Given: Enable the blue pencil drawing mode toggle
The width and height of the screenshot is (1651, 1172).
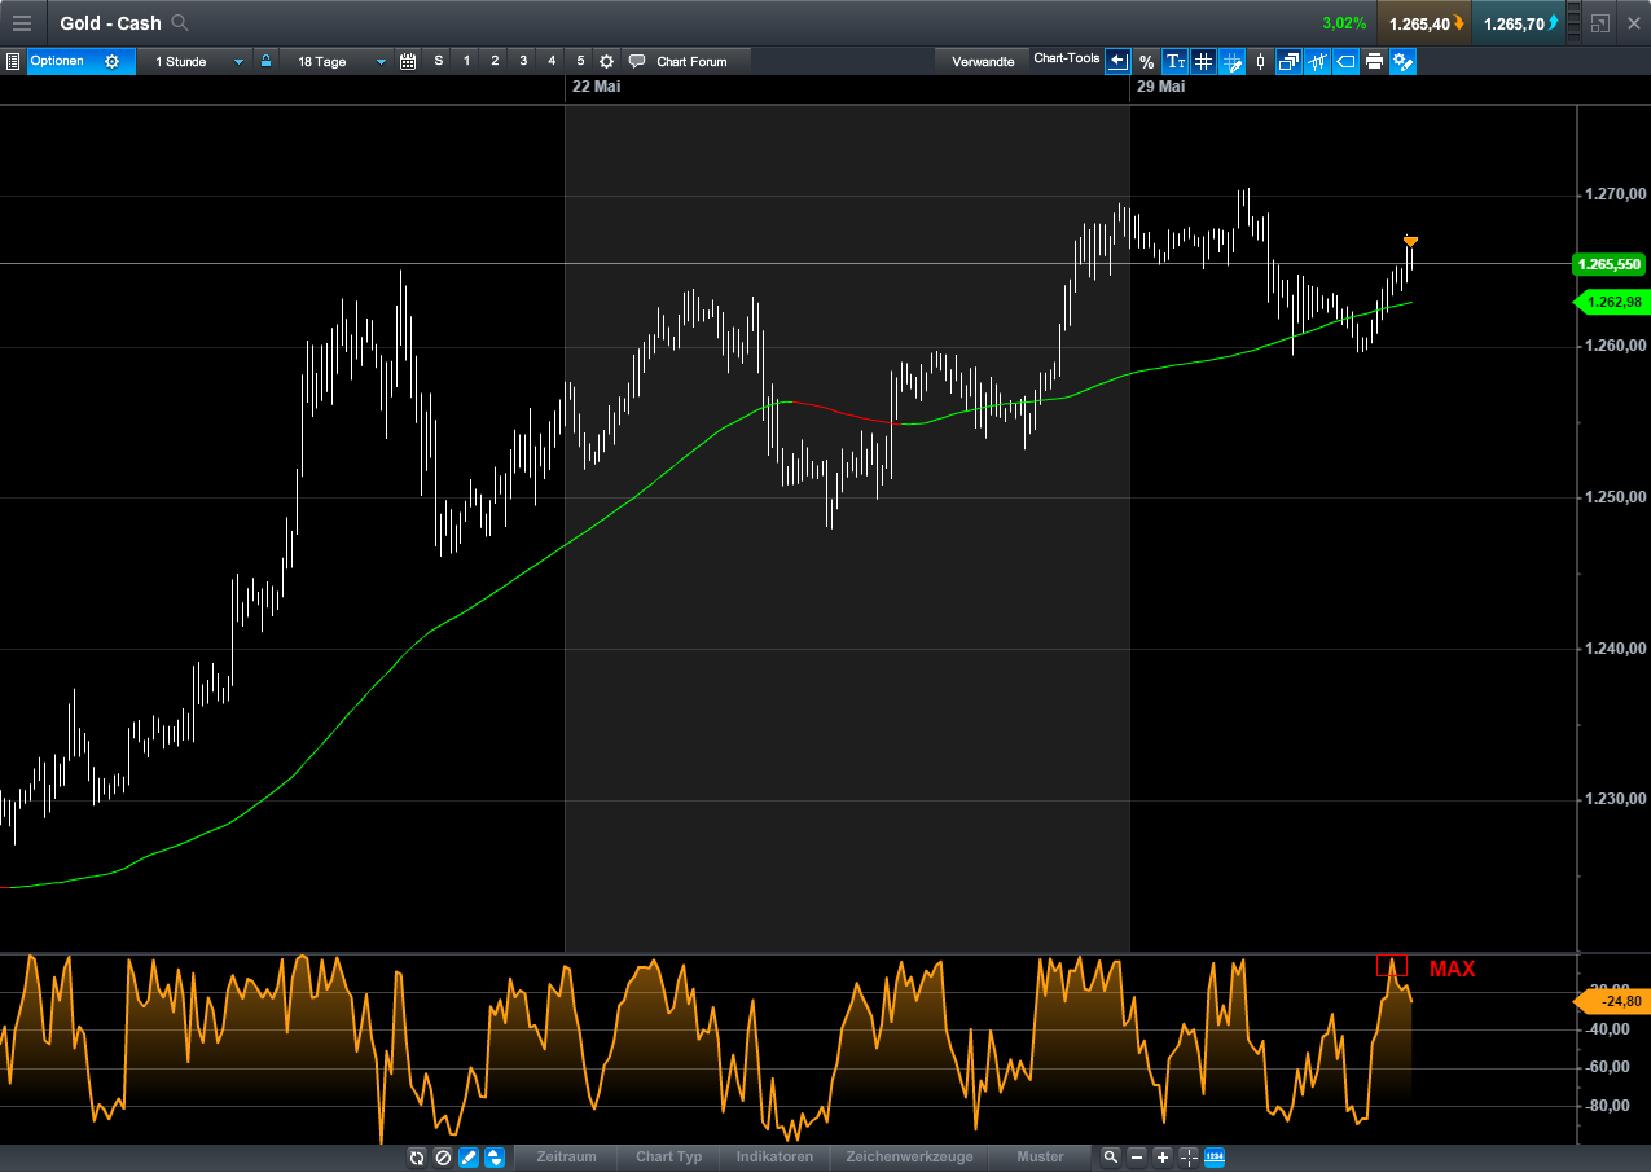Looking at the screenshot, I should point(468,1157).
